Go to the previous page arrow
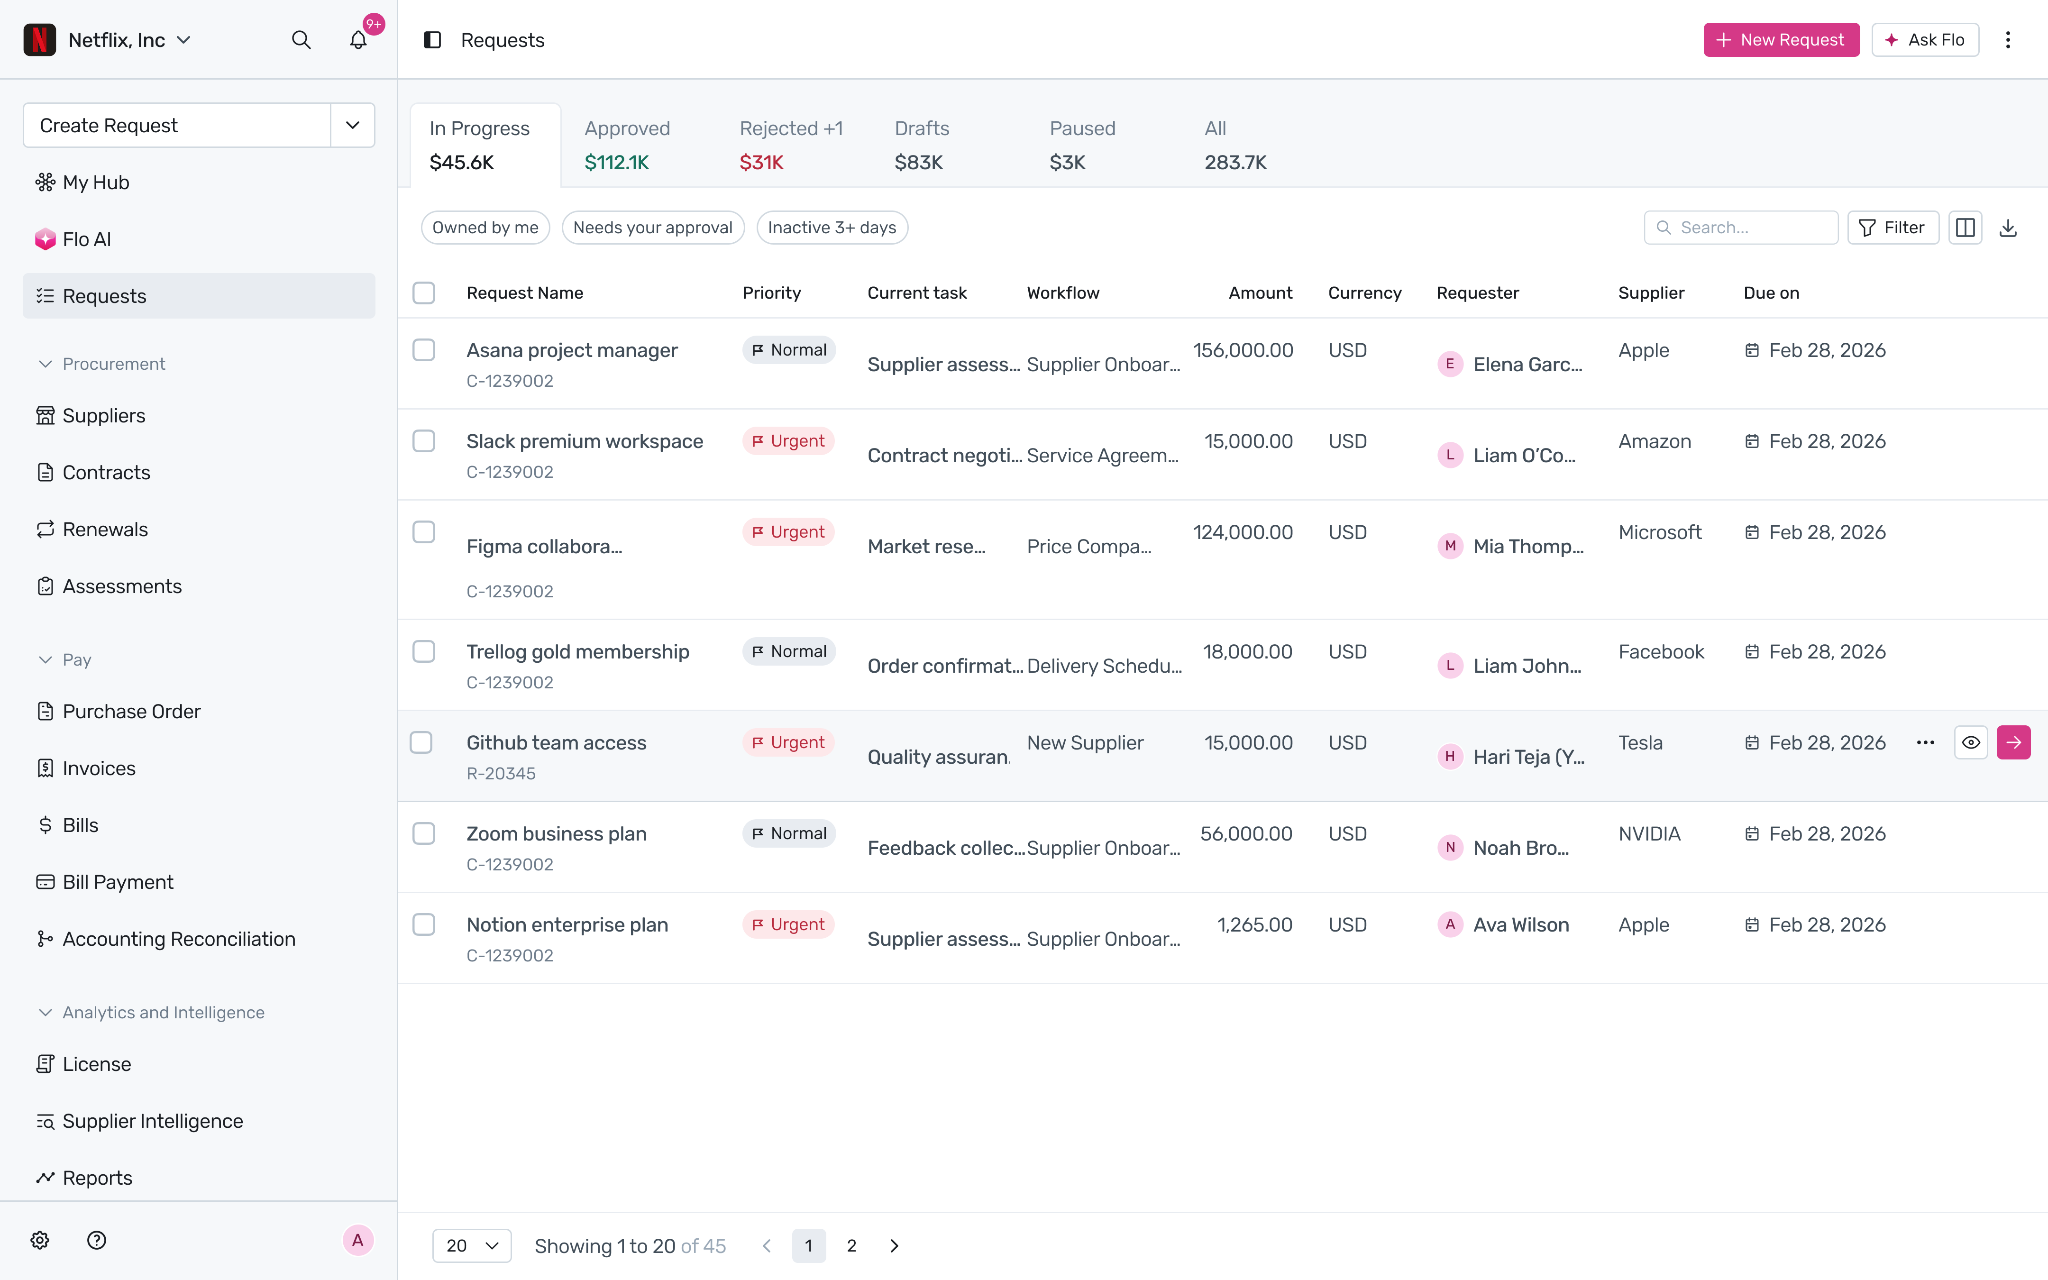This screenshot has height=1280, width=2048. pyautogui.click(x=767, y=1246)
